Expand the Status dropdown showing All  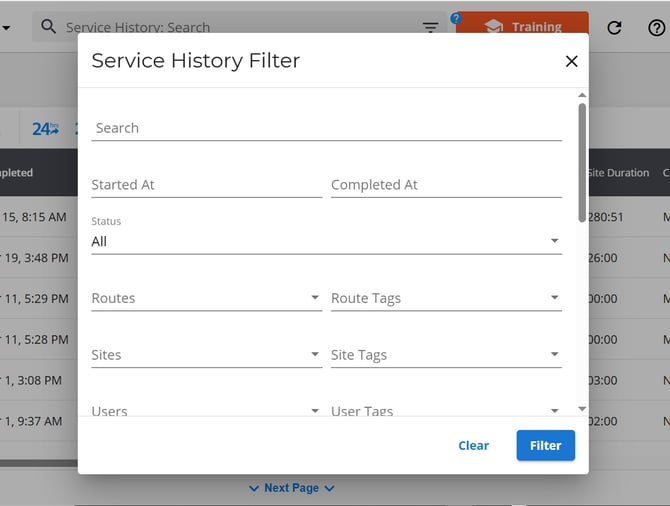click(326, 241)
